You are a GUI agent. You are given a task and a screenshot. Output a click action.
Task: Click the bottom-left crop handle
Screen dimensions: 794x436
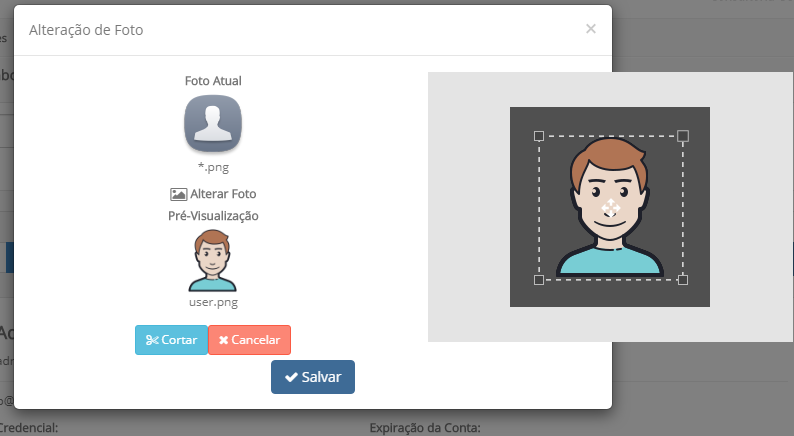pyautogui.click(x=539, y=280)
